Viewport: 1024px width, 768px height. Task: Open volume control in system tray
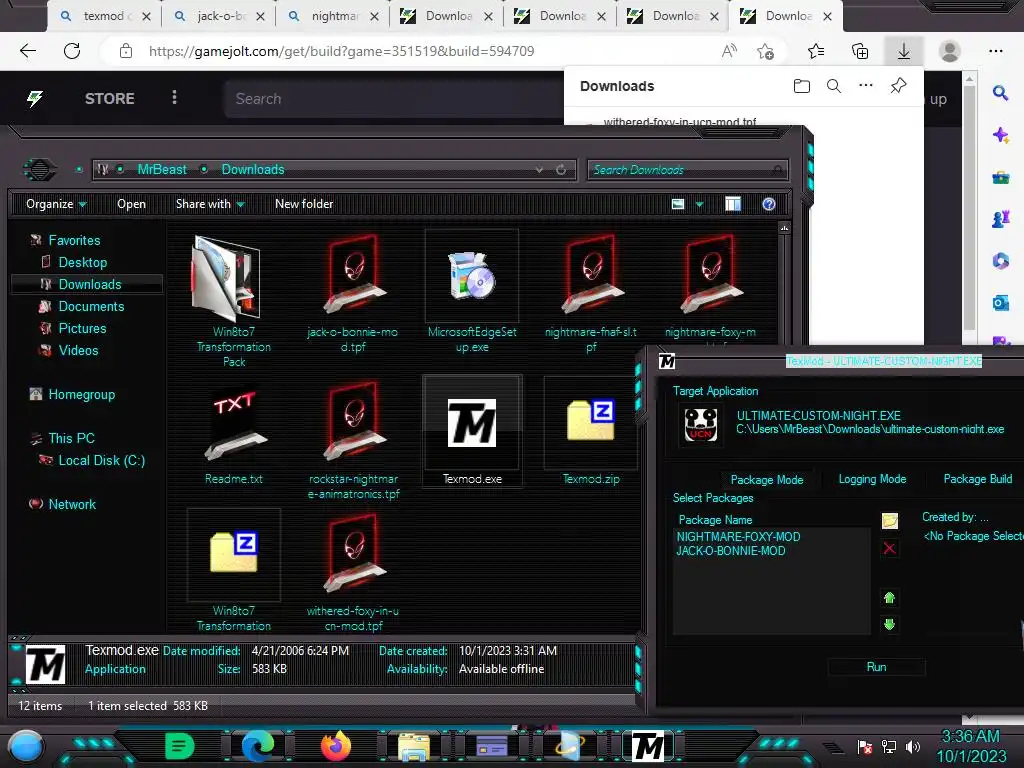click(x=913, y=747)
